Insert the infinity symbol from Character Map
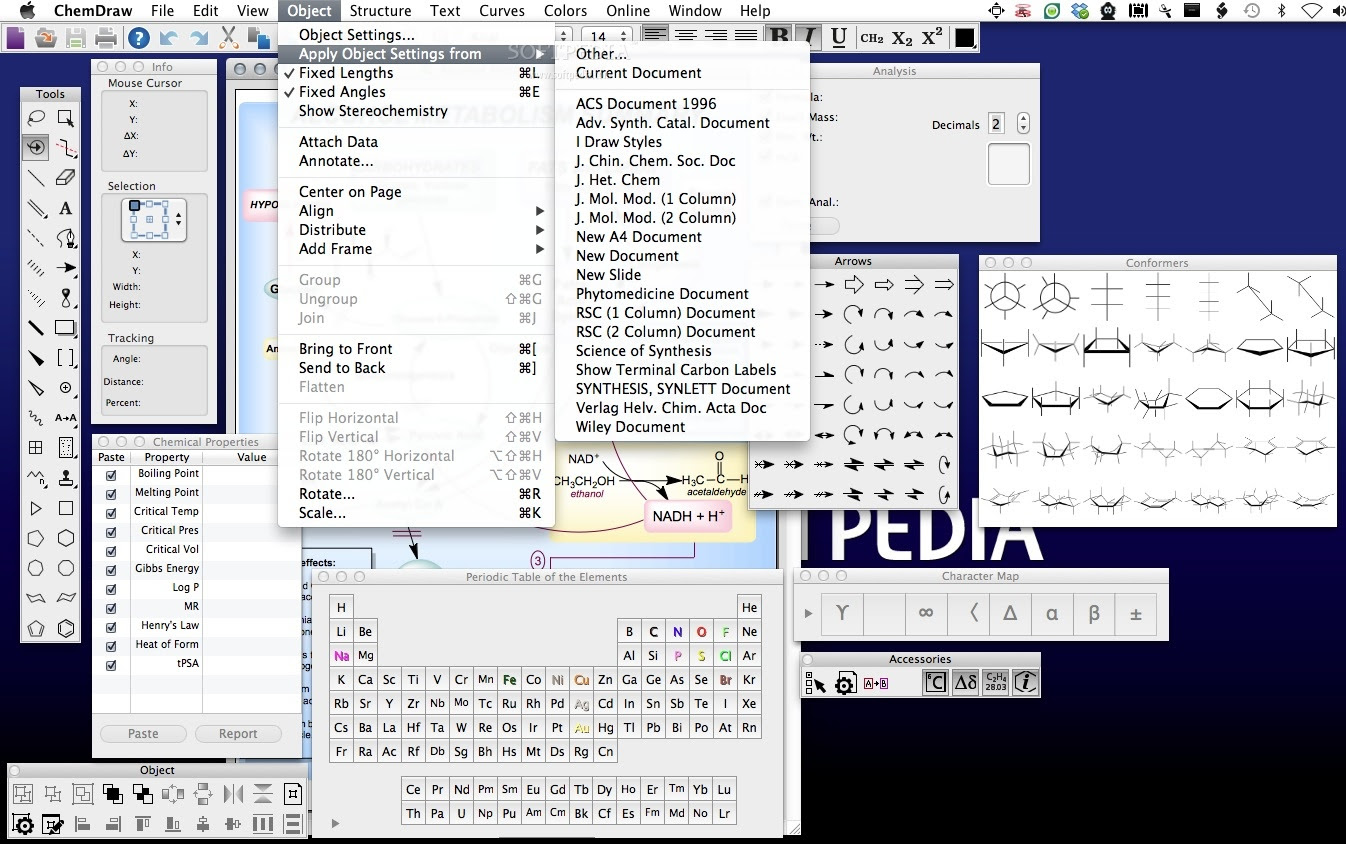 click(x=926, y=614)
